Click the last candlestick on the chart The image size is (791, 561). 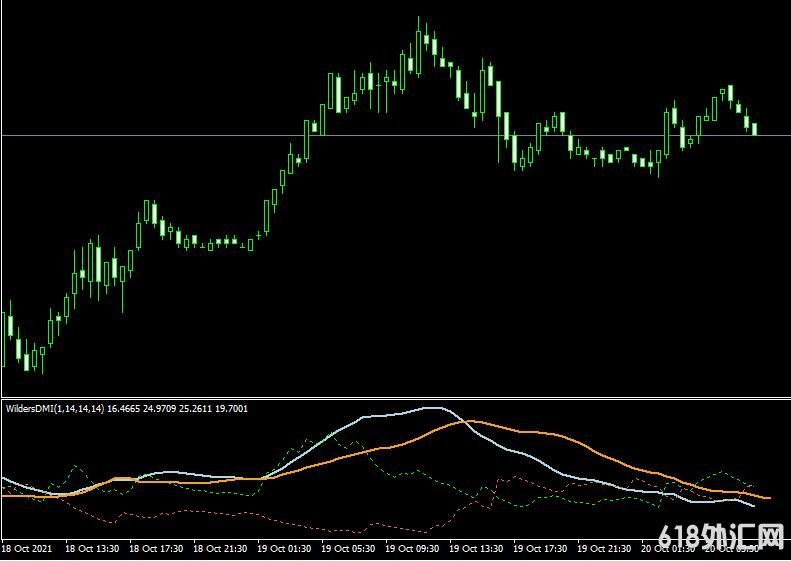755,129
